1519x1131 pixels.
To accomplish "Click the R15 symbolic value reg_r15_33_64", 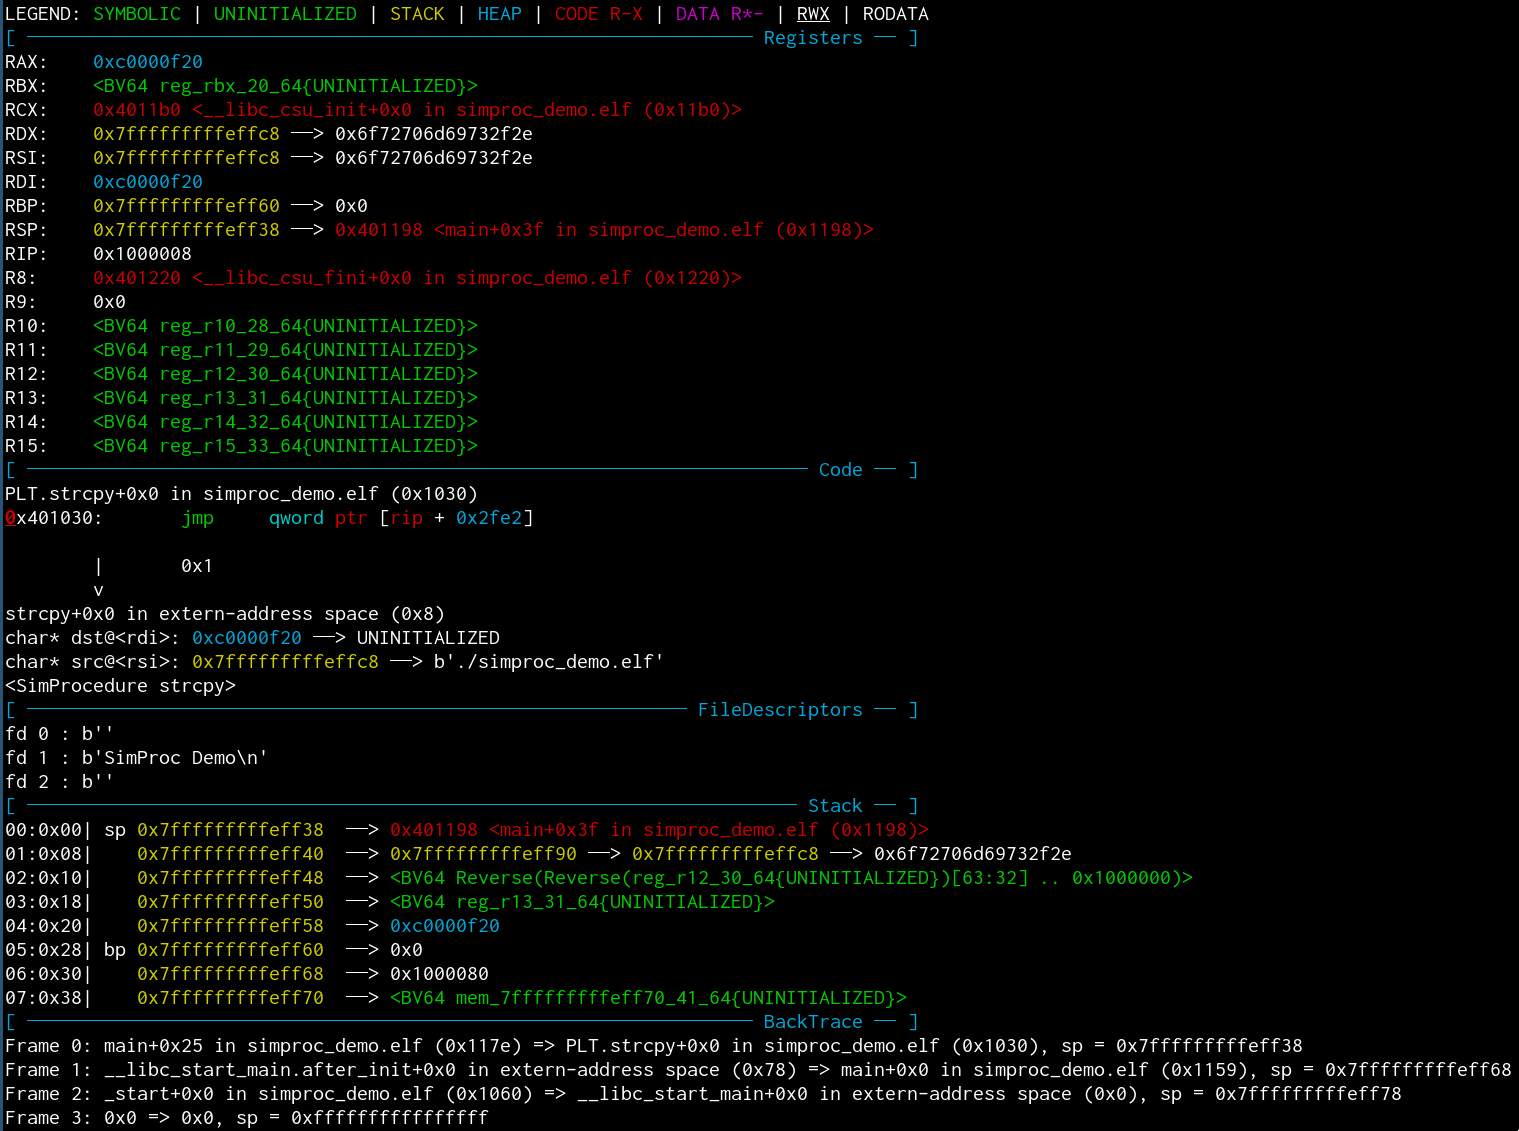I will (285, 446).
